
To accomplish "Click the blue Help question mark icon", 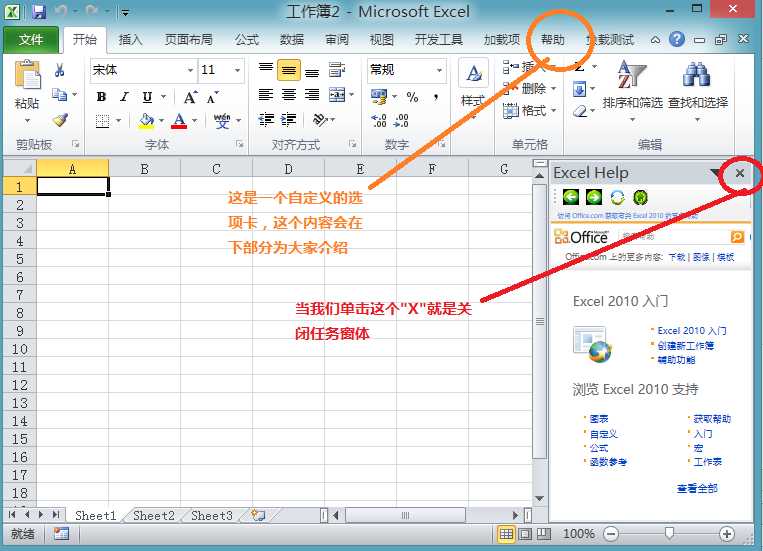I will [677, 39].
